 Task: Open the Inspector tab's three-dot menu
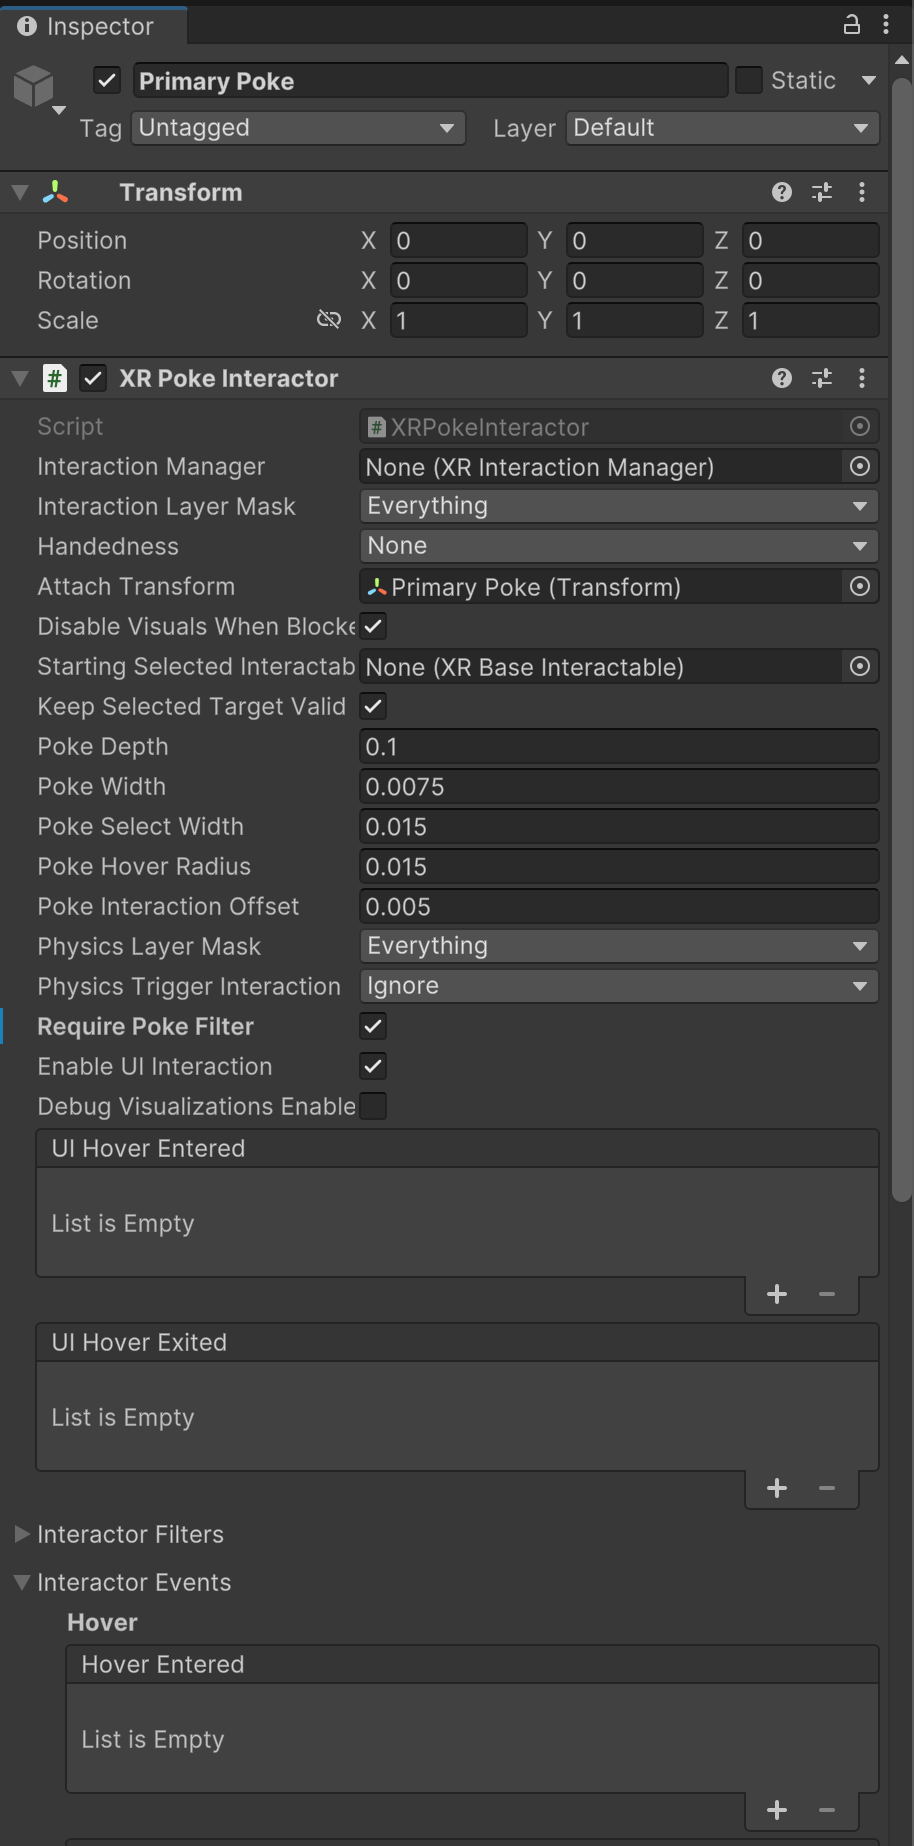pos(886,25)
